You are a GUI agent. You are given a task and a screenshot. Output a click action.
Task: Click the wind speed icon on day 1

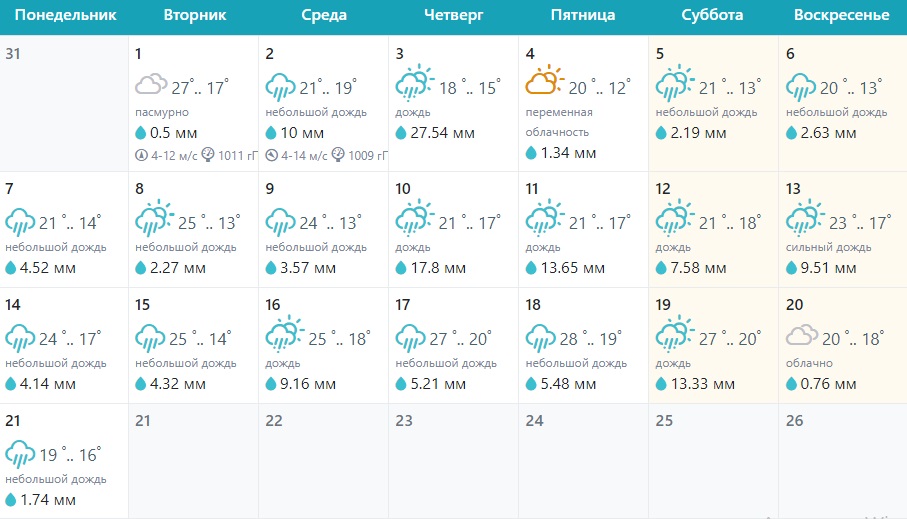tap(142, 155)
